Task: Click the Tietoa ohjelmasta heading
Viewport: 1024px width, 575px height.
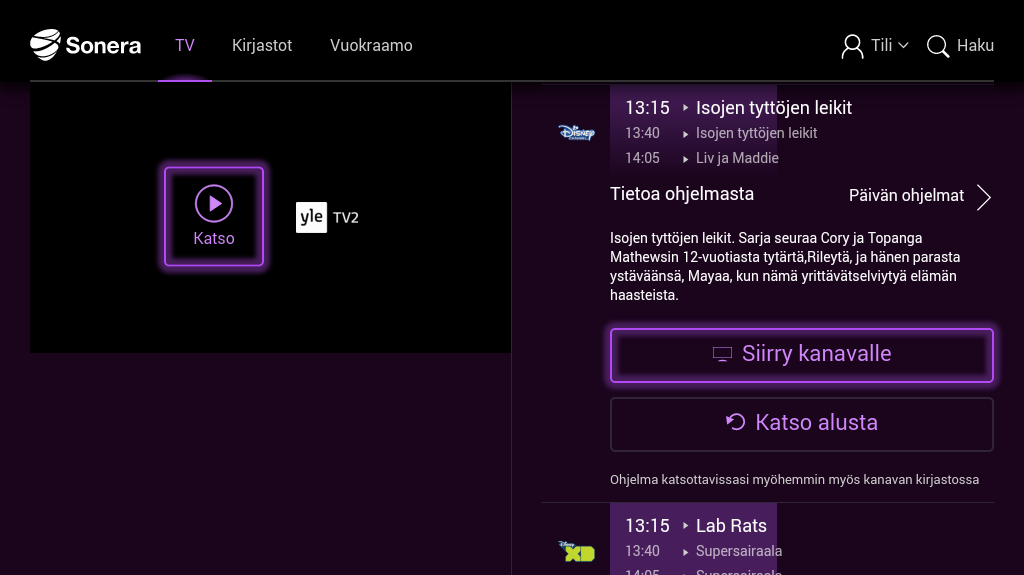Action: pyautogui.click(x=682, y=194)
